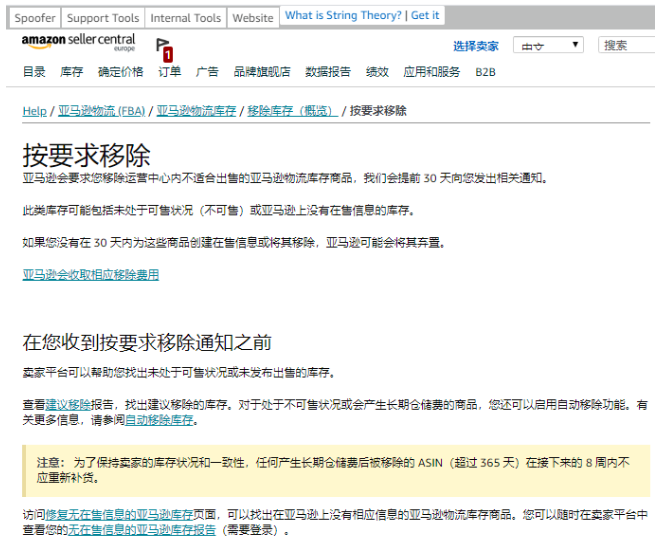Click the What is String Theory link
The height and width of the screenshot is (546, 663).
pos(343,15)
